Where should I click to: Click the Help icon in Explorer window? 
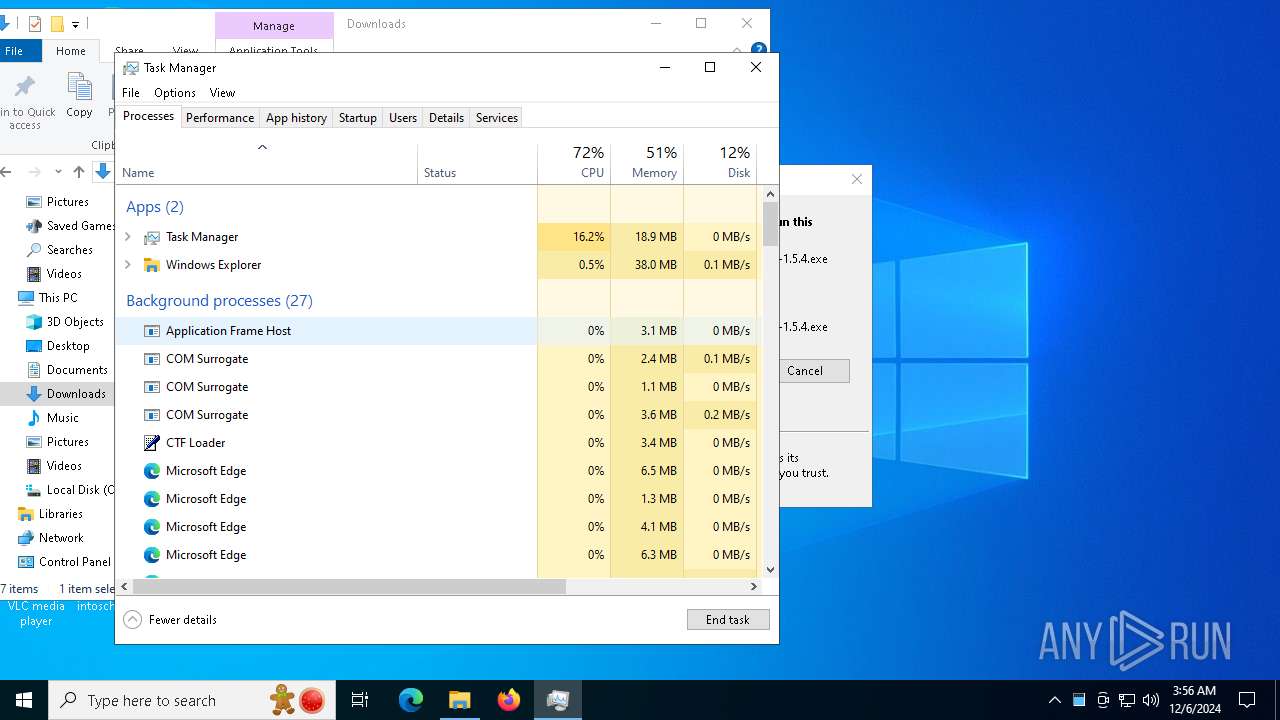(759, 49)
